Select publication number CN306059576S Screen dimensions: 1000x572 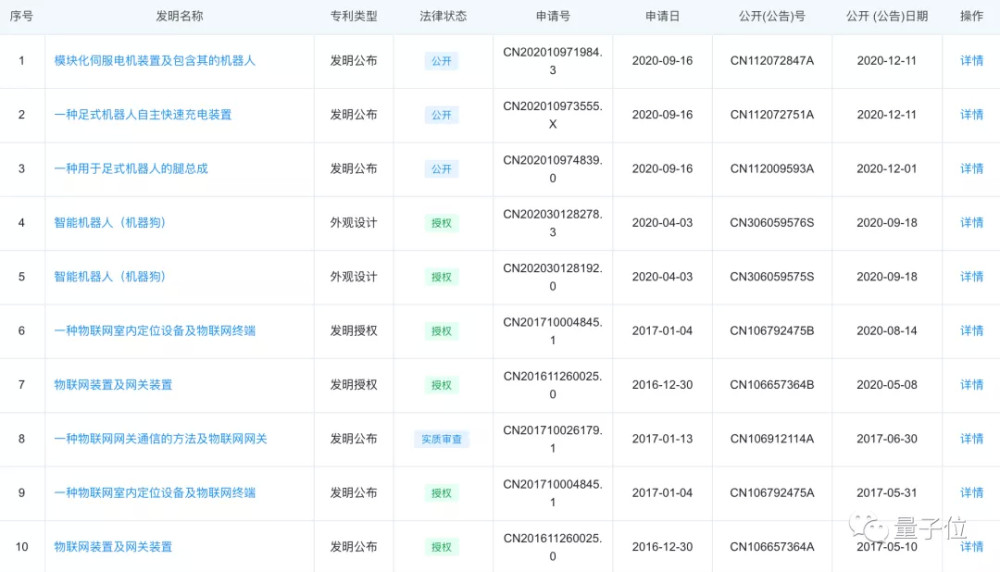pyautogui.click(x=772, y=223)
